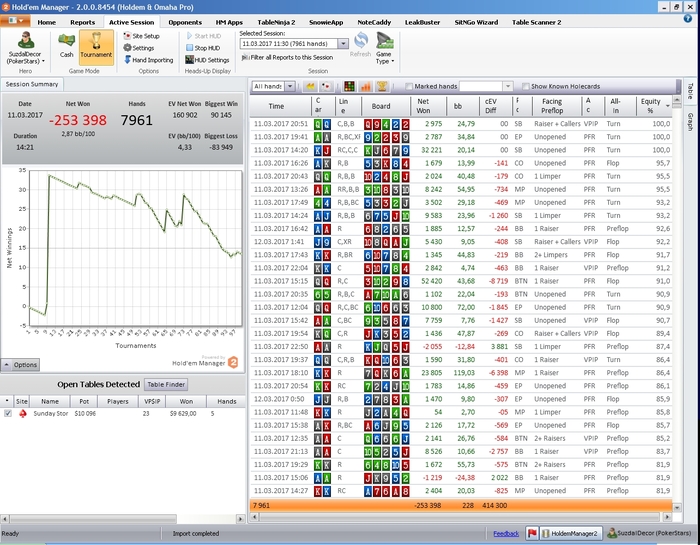Click the hands table scroll down arrow
Screen dimensions: 700x545
point(677,507)
